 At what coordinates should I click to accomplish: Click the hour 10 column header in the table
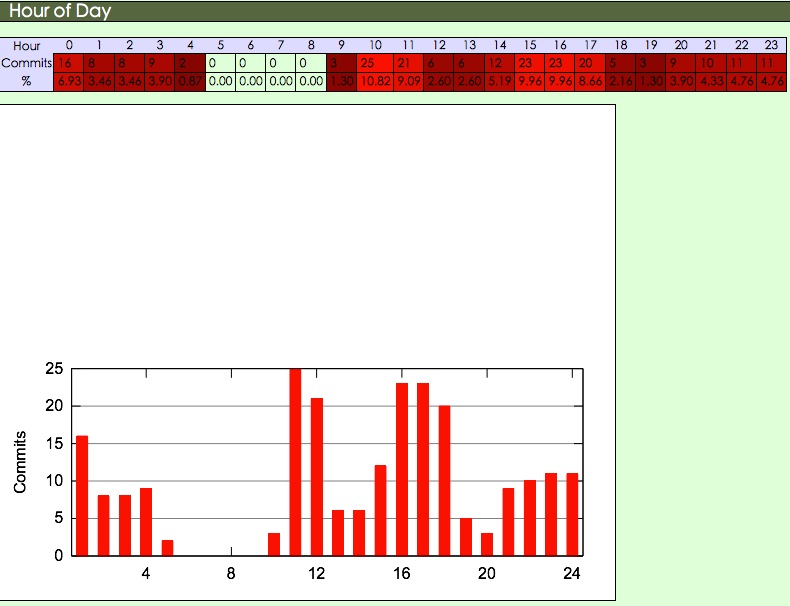click(375, 45)
